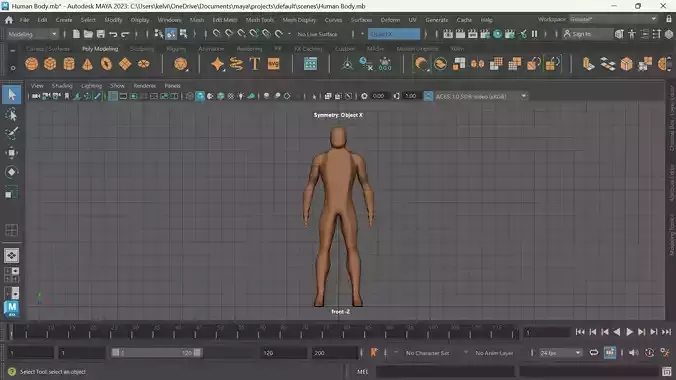
Task: Go to the end of playback range
Action: coord(667,332)
